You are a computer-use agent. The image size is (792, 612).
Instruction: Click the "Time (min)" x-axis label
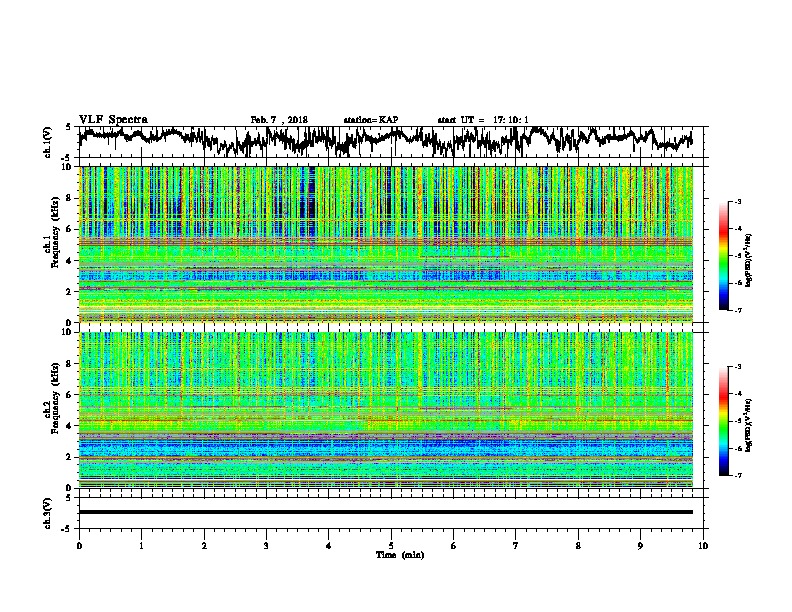[400, 555]
